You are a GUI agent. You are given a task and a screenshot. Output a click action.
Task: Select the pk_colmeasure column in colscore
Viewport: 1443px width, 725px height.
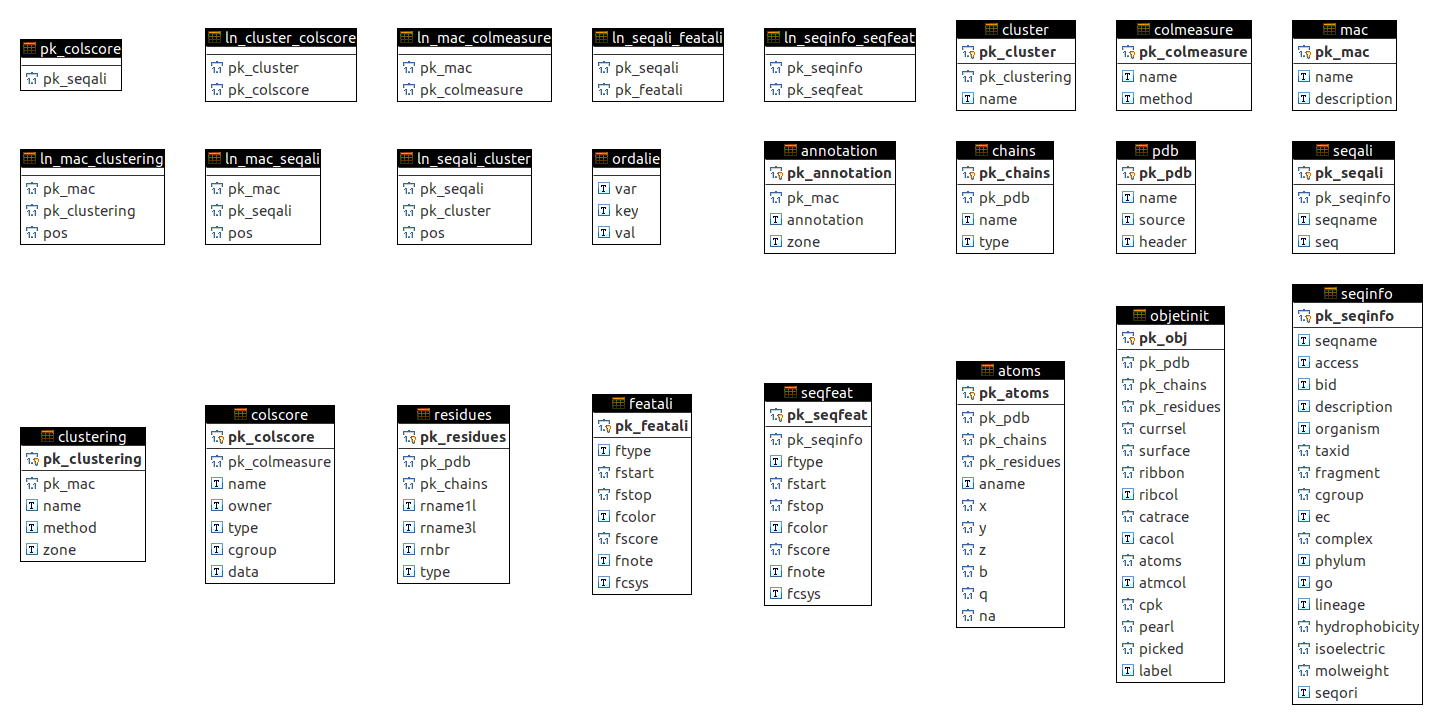point(269,462)
